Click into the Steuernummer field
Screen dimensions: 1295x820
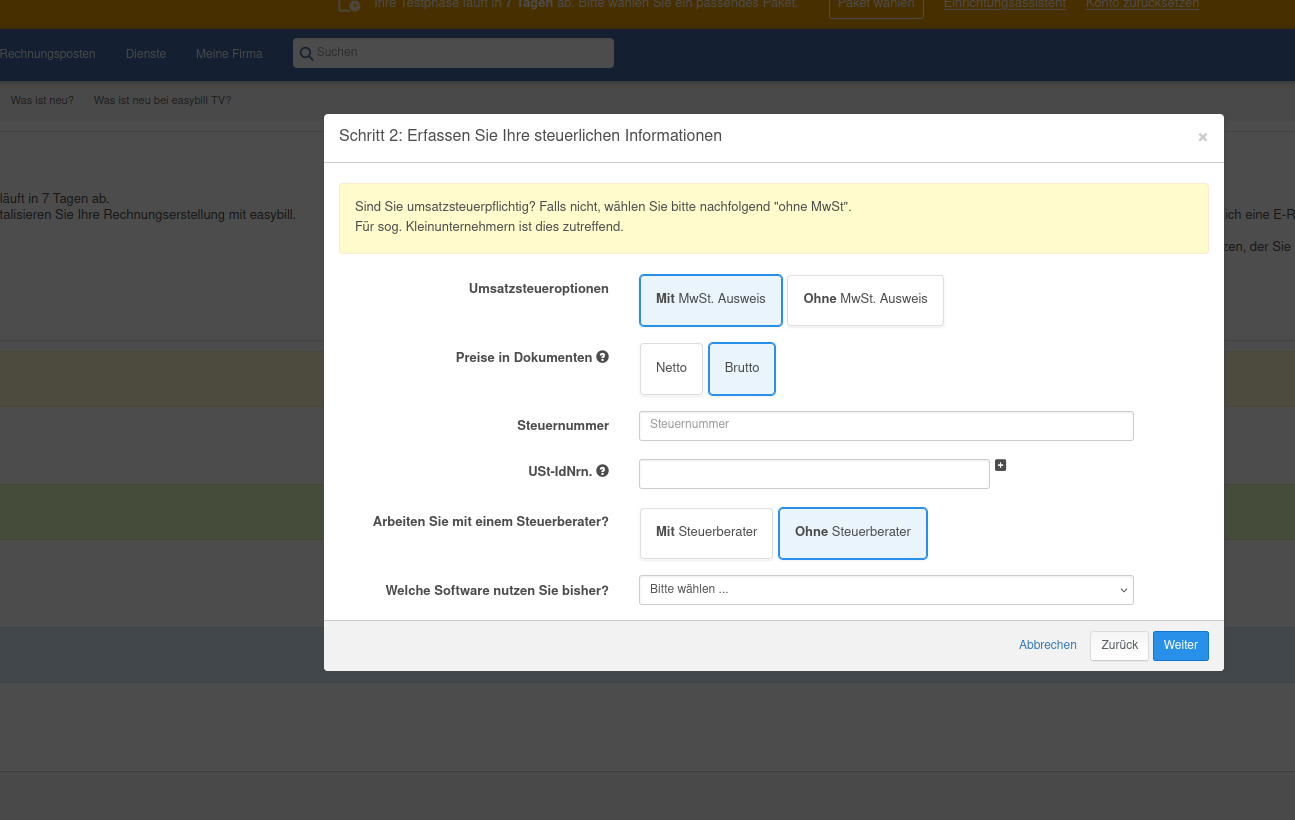885,425
